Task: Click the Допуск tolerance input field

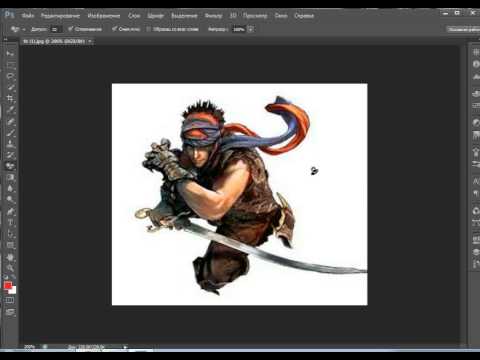Action: (x=55, y=29)
